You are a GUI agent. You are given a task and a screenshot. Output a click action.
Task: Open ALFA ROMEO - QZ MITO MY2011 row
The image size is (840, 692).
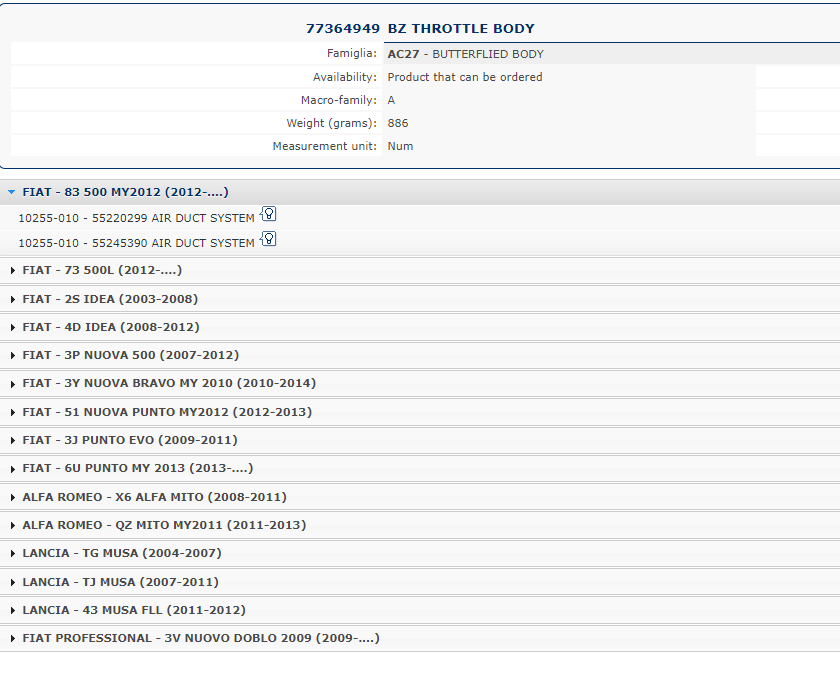pos(164,525)
